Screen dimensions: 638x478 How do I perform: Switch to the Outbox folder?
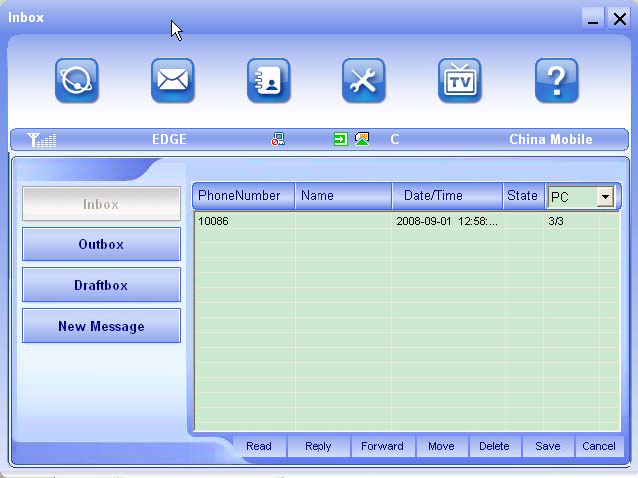(101, 244)
